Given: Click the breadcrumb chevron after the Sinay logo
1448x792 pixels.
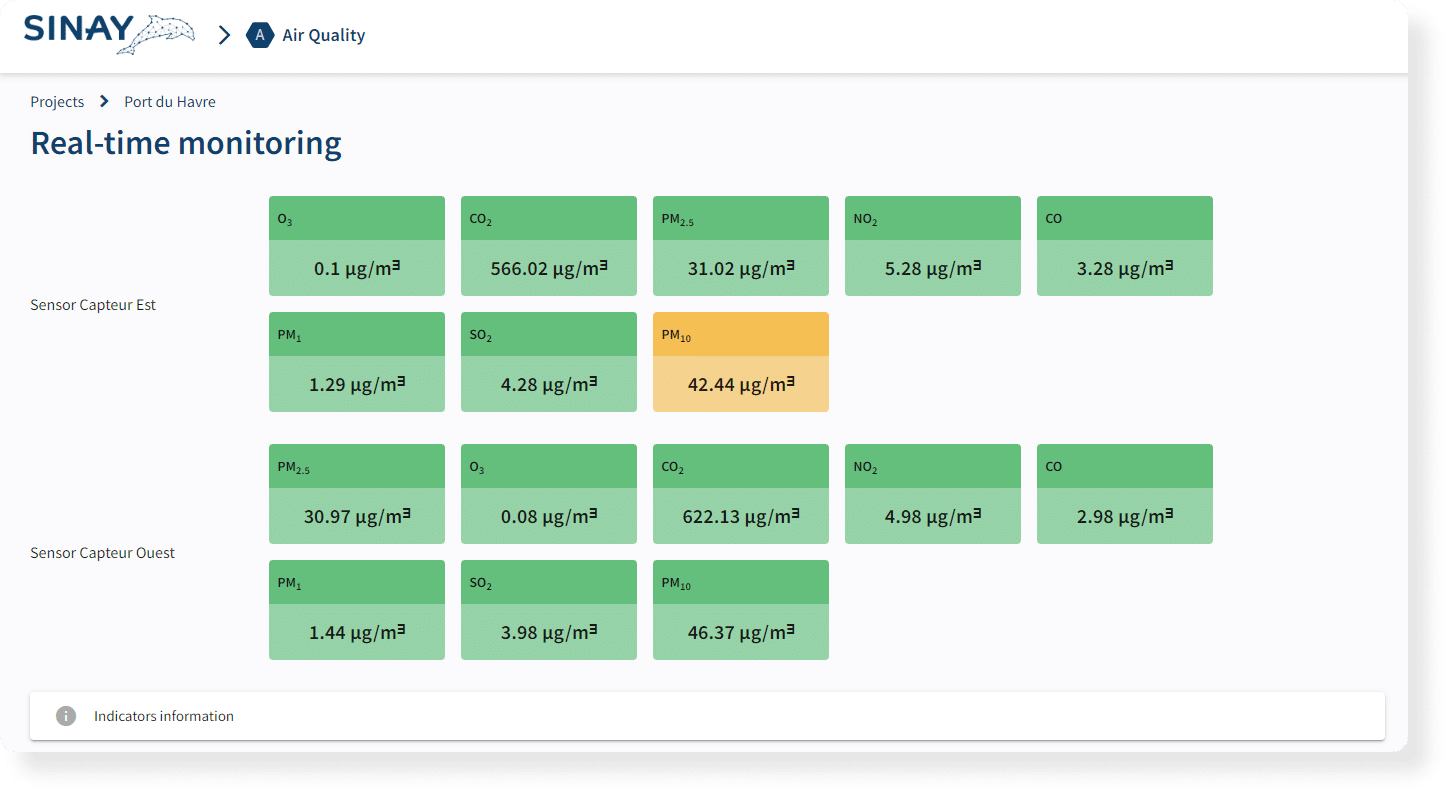Looking at the screenshot, I should click(x=223, y=34).
